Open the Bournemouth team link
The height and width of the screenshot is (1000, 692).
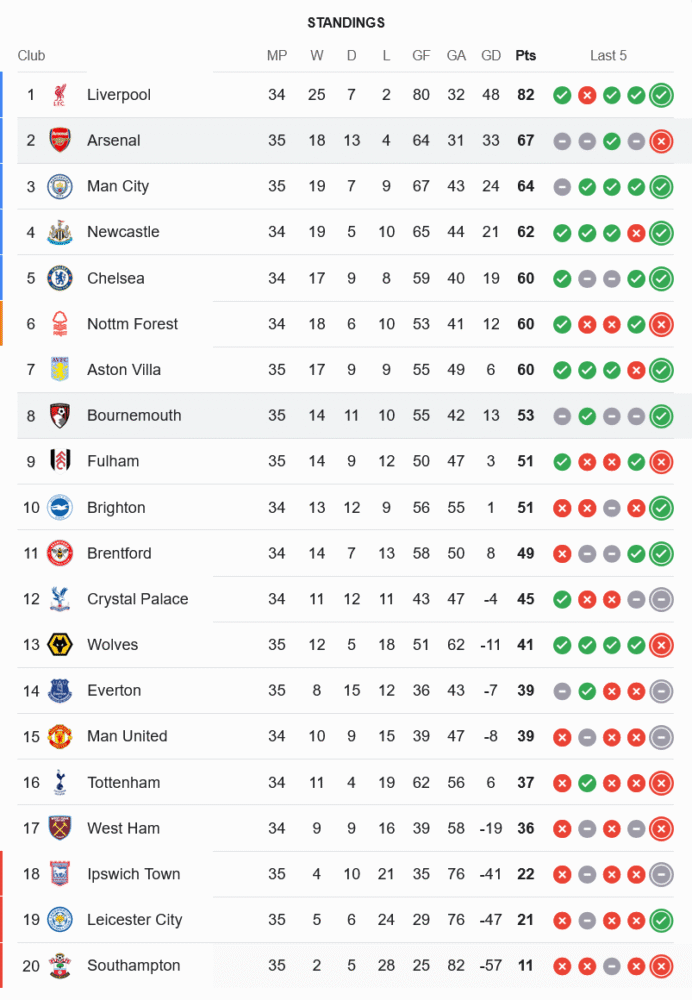134,416
